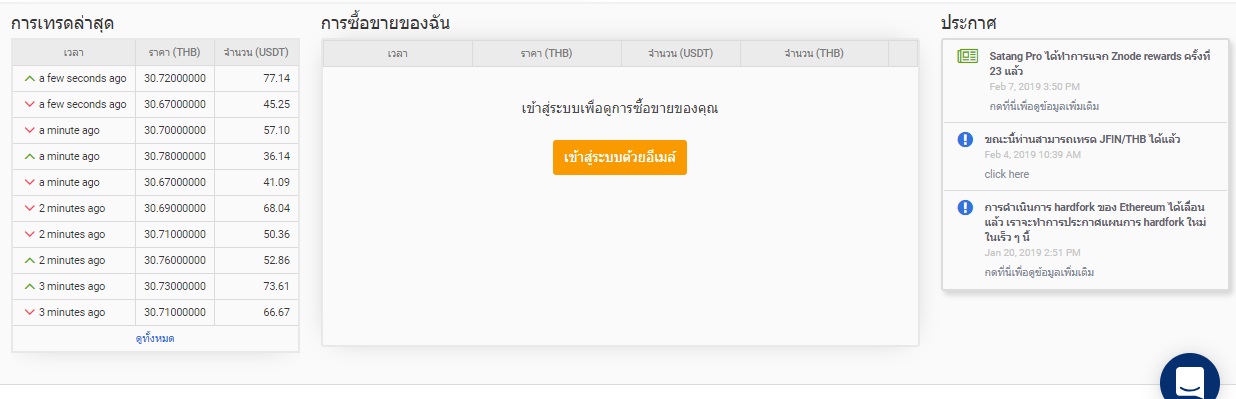The image size is (1236, 399).
Task: Click the down arrow on the 30.69000000 trade
Action: pos(30,208)
